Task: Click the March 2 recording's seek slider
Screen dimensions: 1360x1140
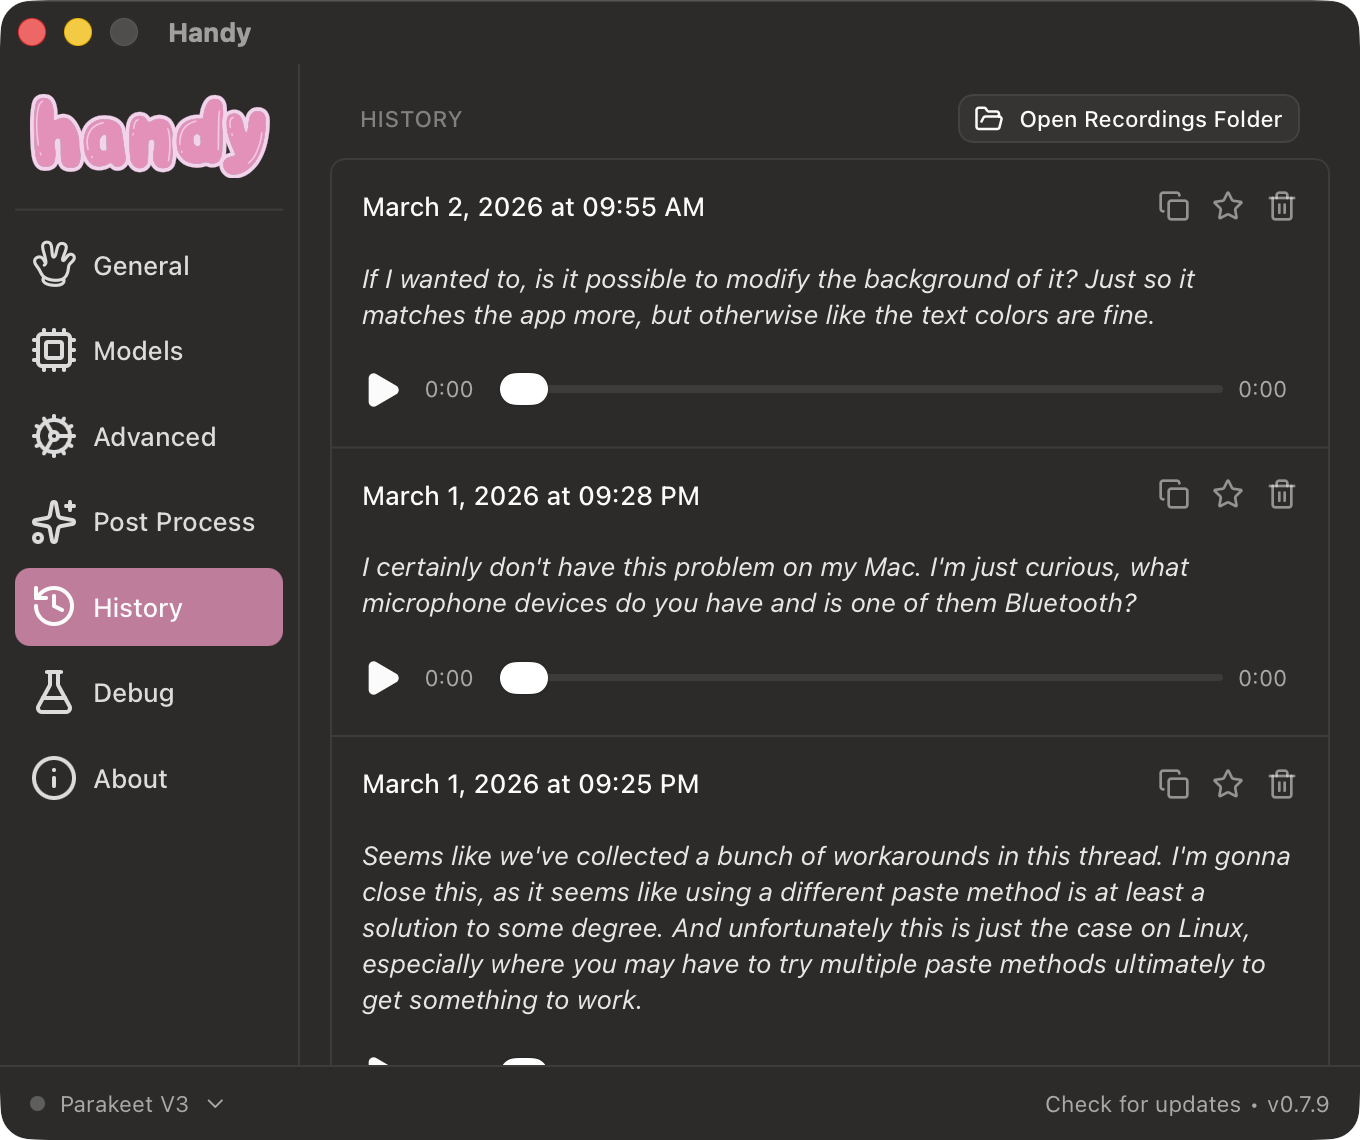Action: 860,389
